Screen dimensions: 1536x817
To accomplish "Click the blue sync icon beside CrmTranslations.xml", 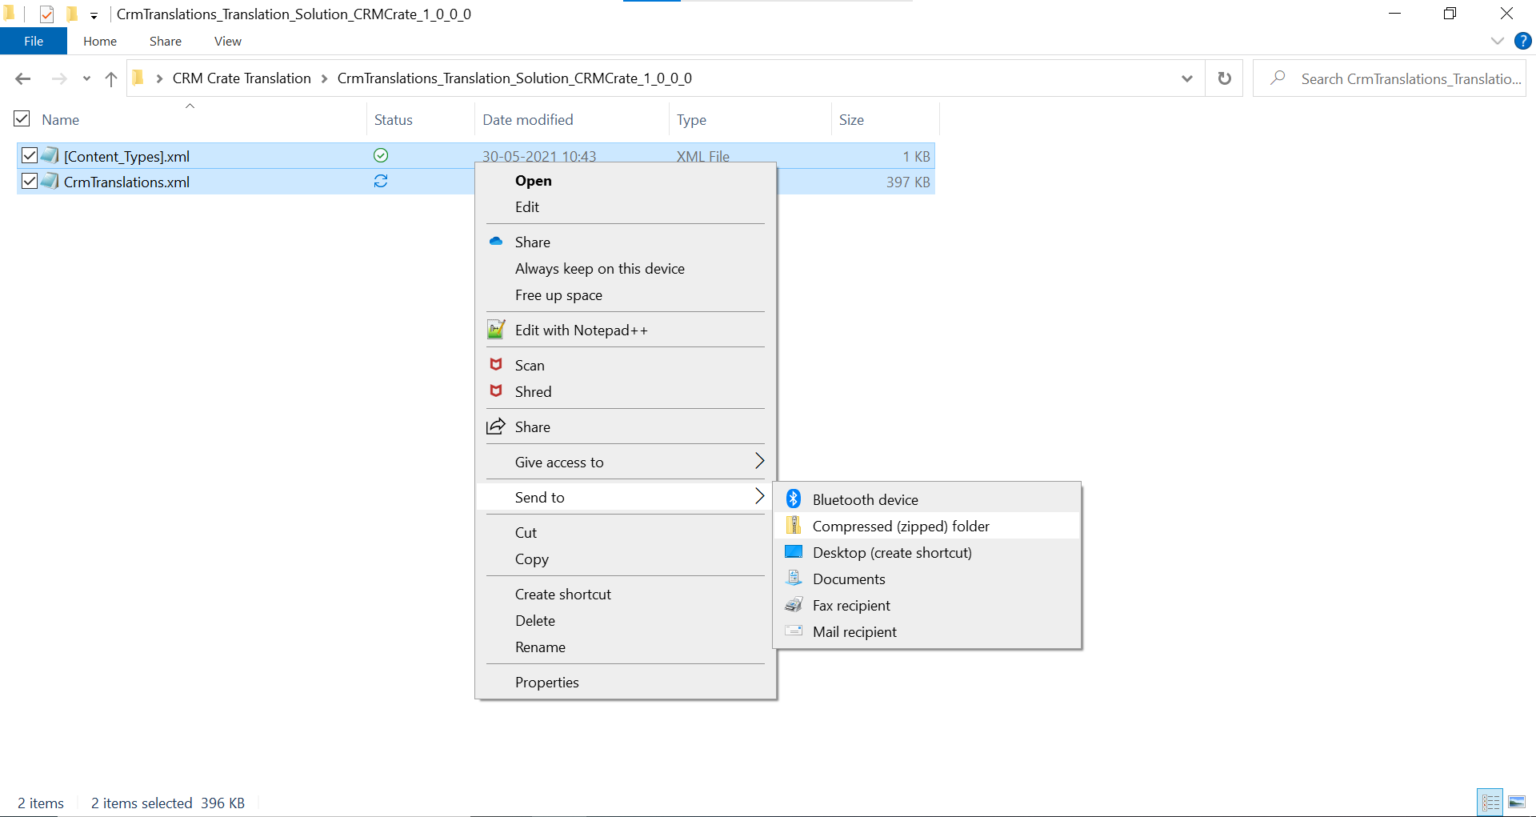I will click(380, 181).
